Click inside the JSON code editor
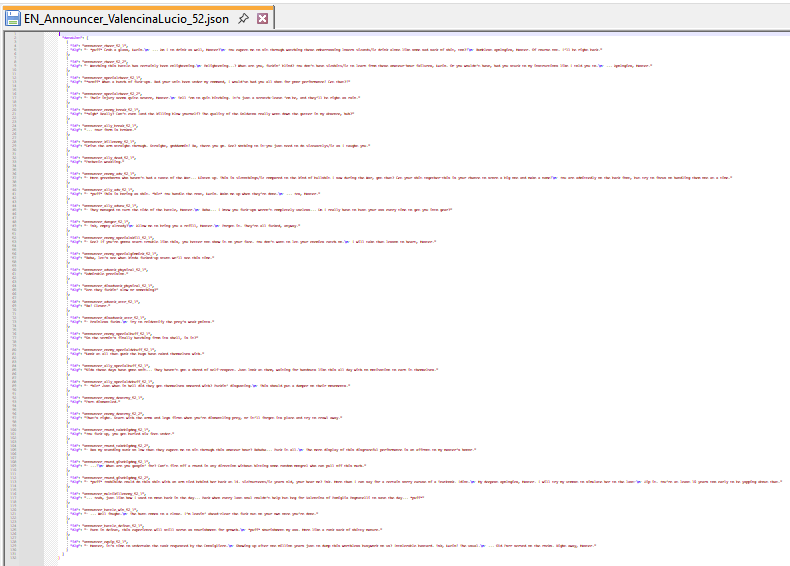The width and height of the screenshot is (790, 566). (423, 297)
